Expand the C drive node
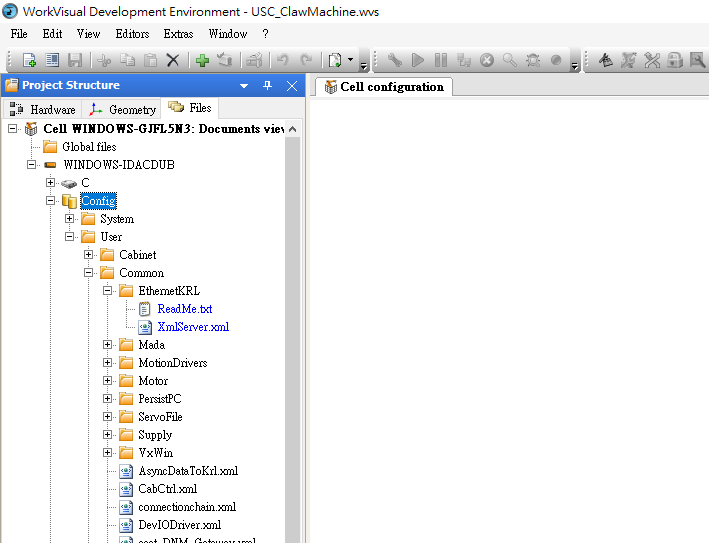 [50, 183]
